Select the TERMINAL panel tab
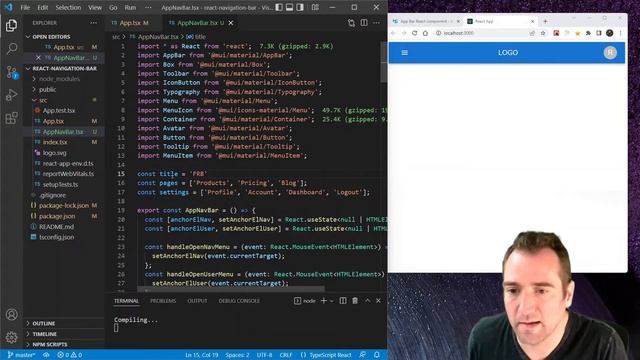Image resolution: width=640 pixels, height=360 pixels. pos(126,301)
